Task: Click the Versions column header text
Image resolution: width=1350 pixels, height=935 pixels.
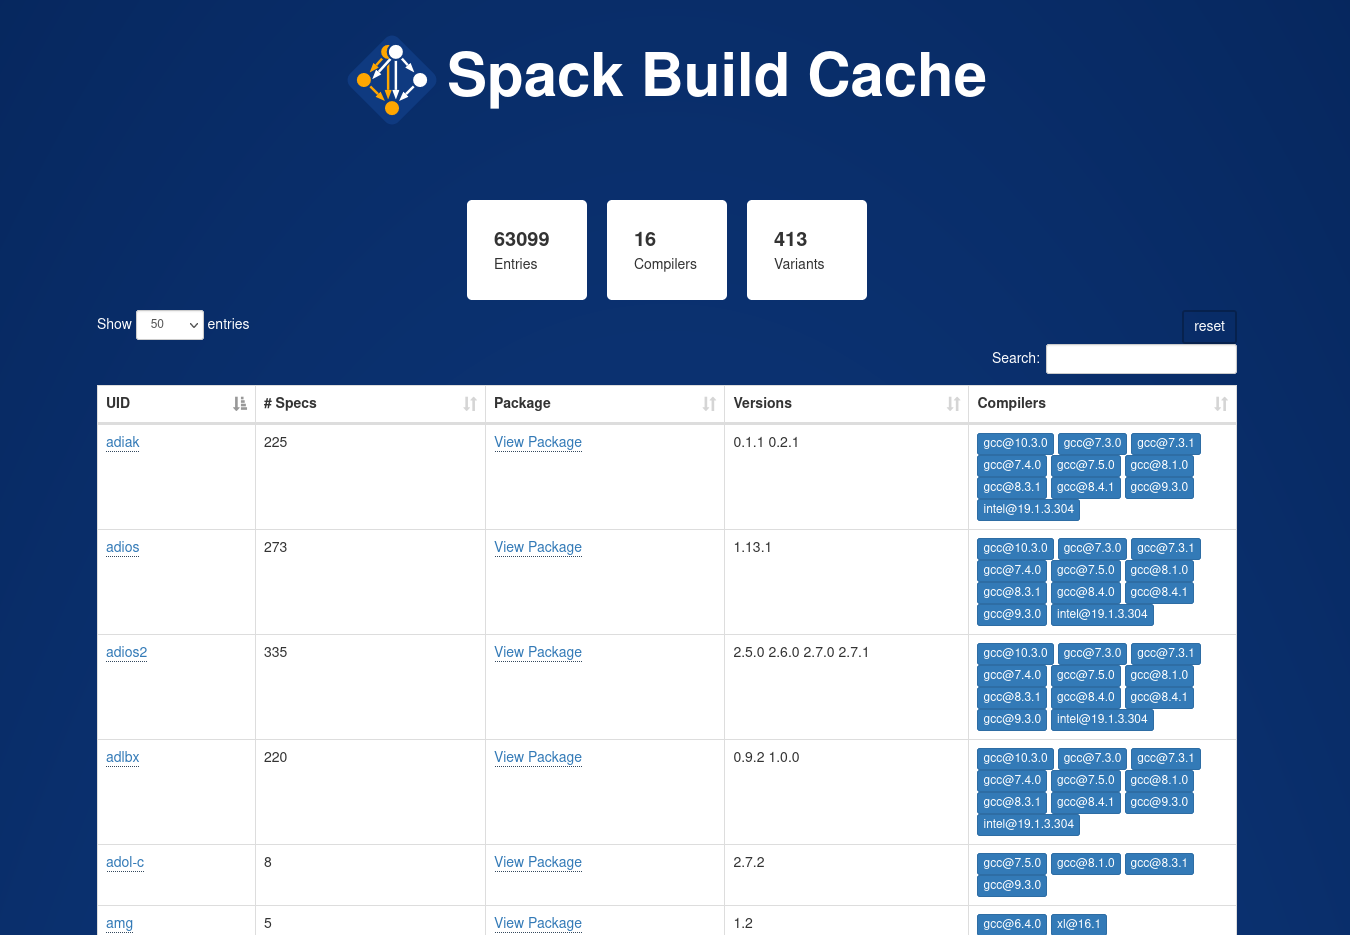Action: (x=762, y=403)
